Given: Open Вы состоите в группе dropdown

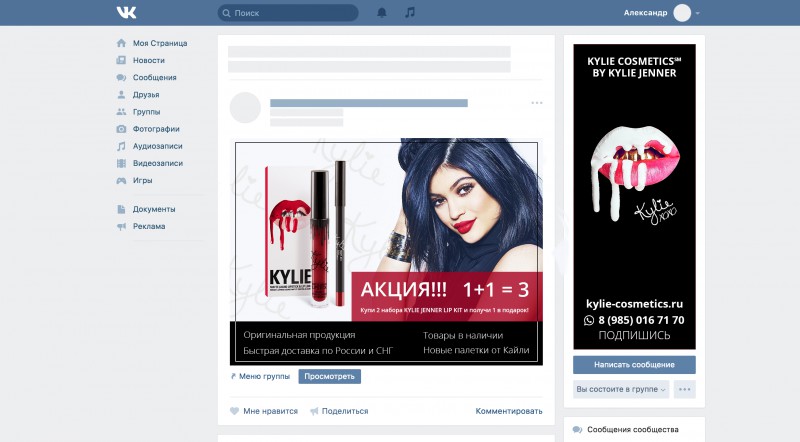Looking at the screenshot, I should click(x=621, y=389).
